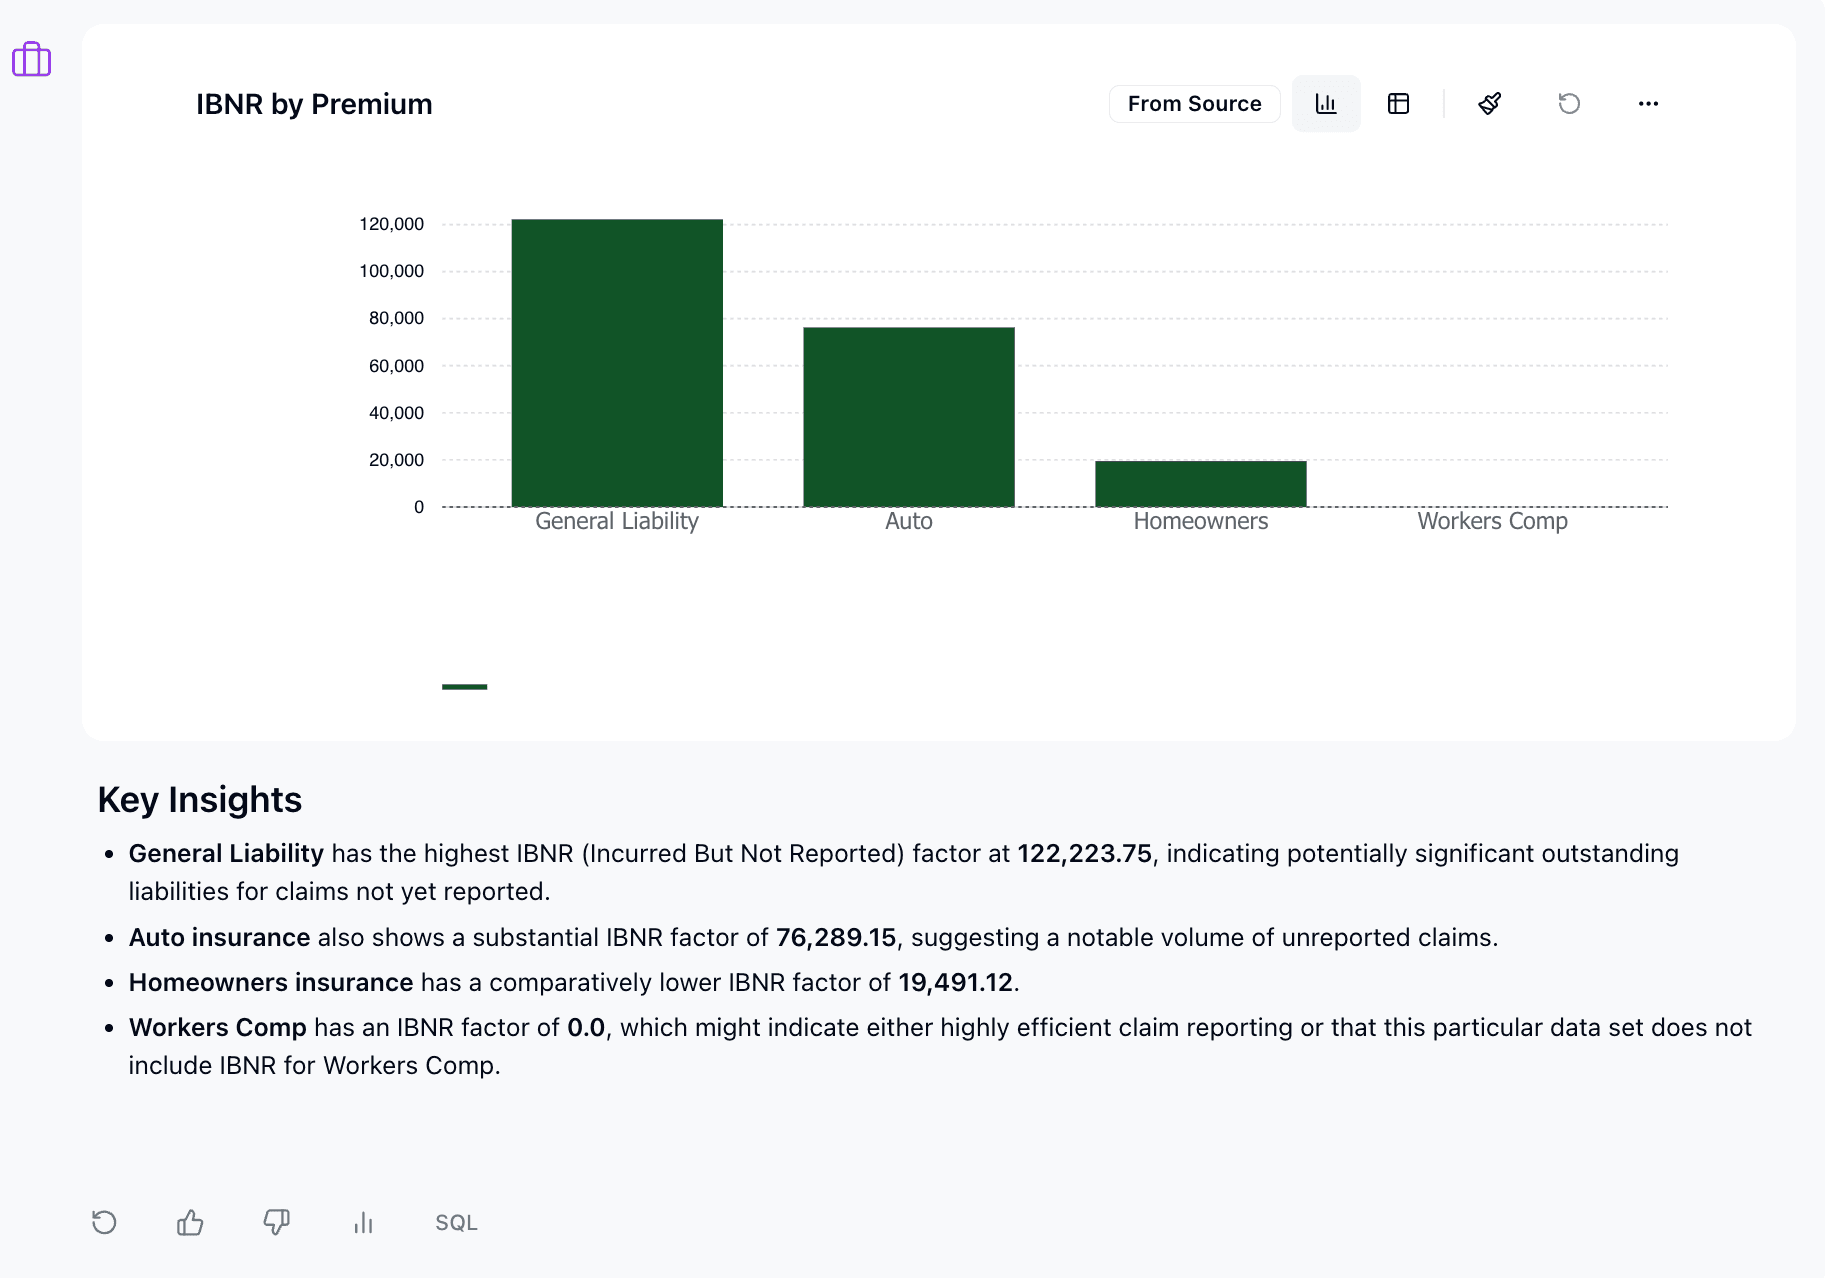Click the Workers Comp axis label
The height and width of the screenshot is (1278, 1834).
tap(1492, 521)
